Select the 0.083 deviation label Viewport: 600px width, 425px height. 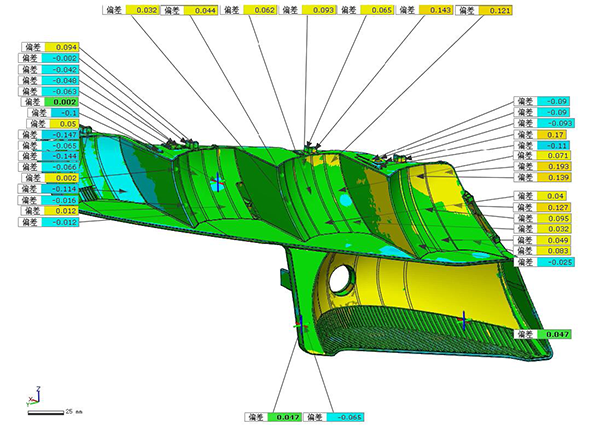(x=555, y=251)
